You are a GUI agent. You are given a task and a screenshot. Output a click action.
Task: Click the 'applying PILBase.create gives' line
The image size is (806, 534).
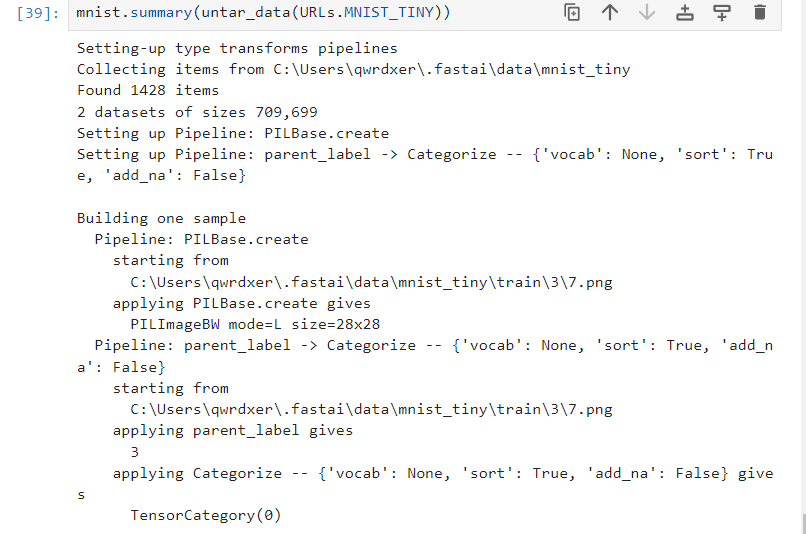tap(241, 303)
